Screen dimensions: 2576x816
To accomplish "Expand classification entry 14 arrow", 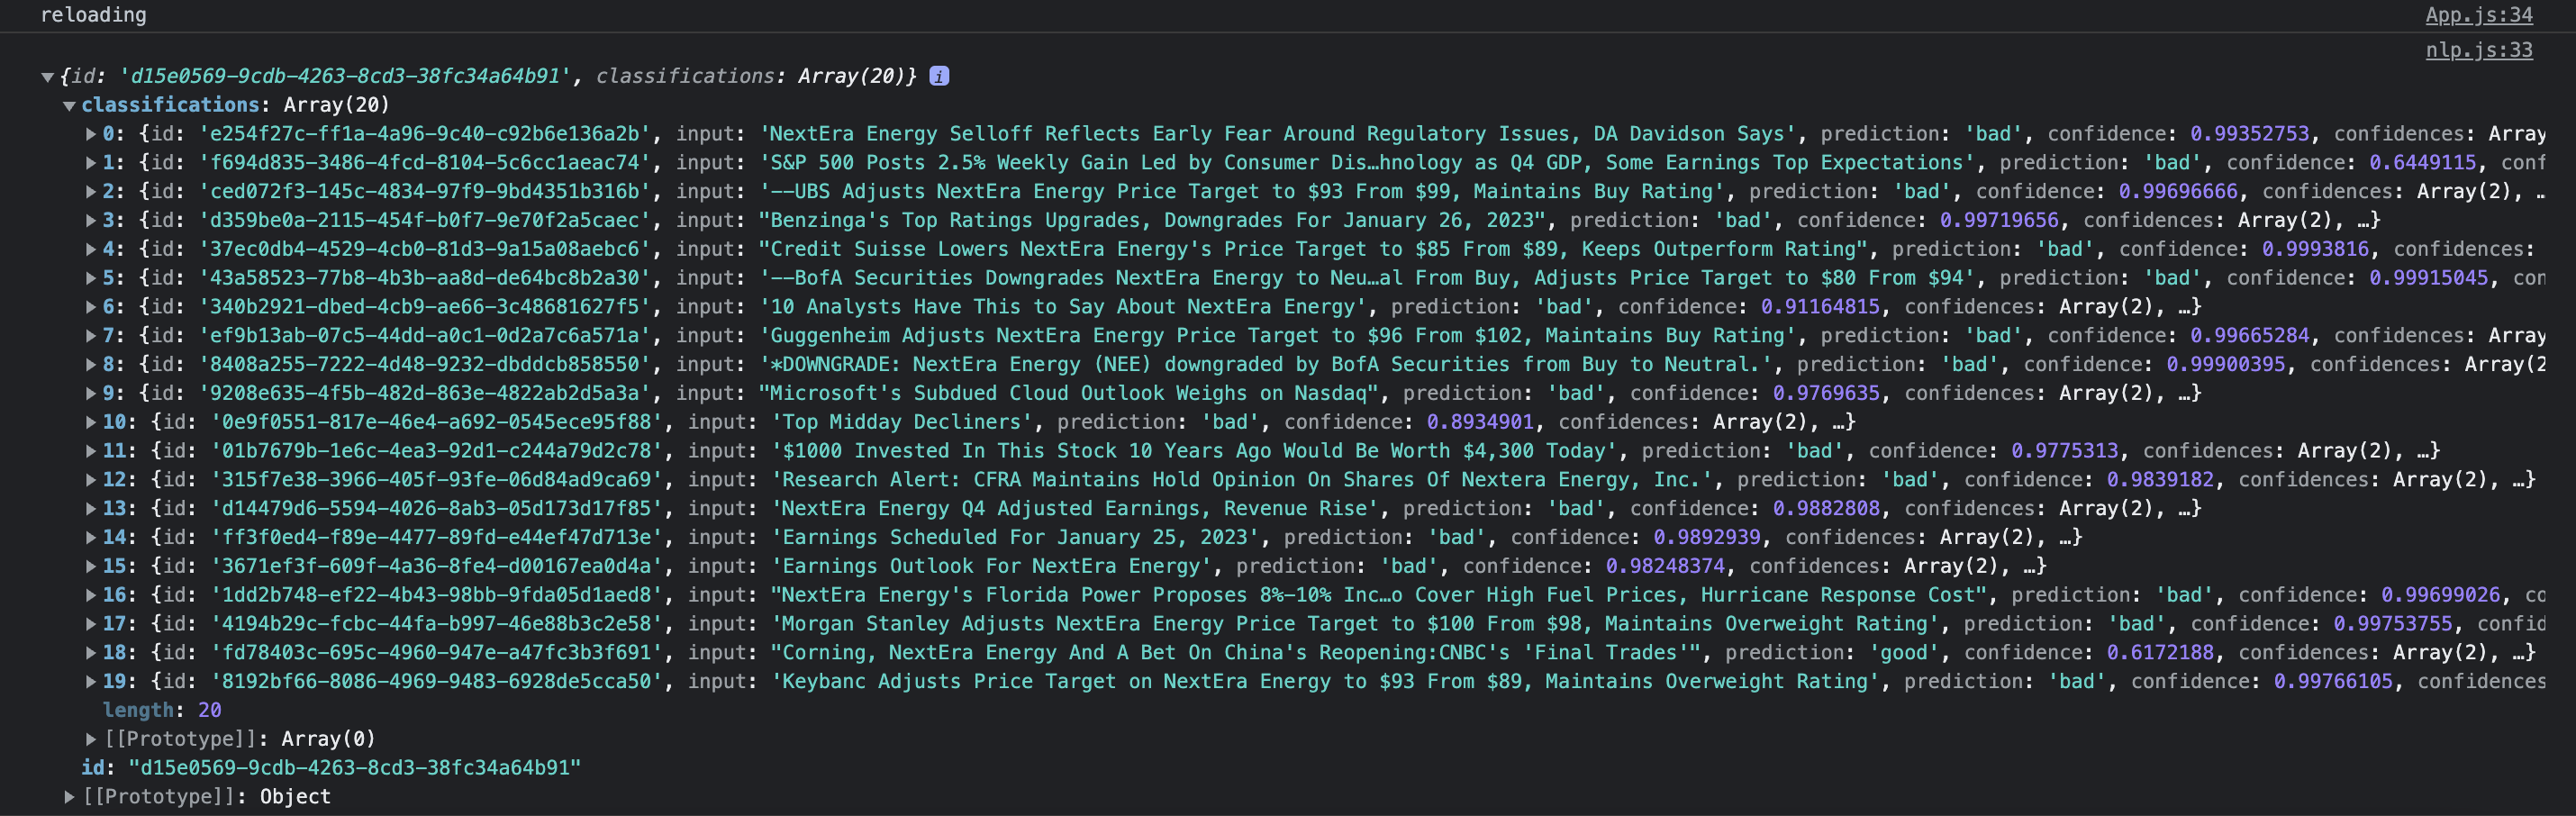I will [x=91, y=538].
